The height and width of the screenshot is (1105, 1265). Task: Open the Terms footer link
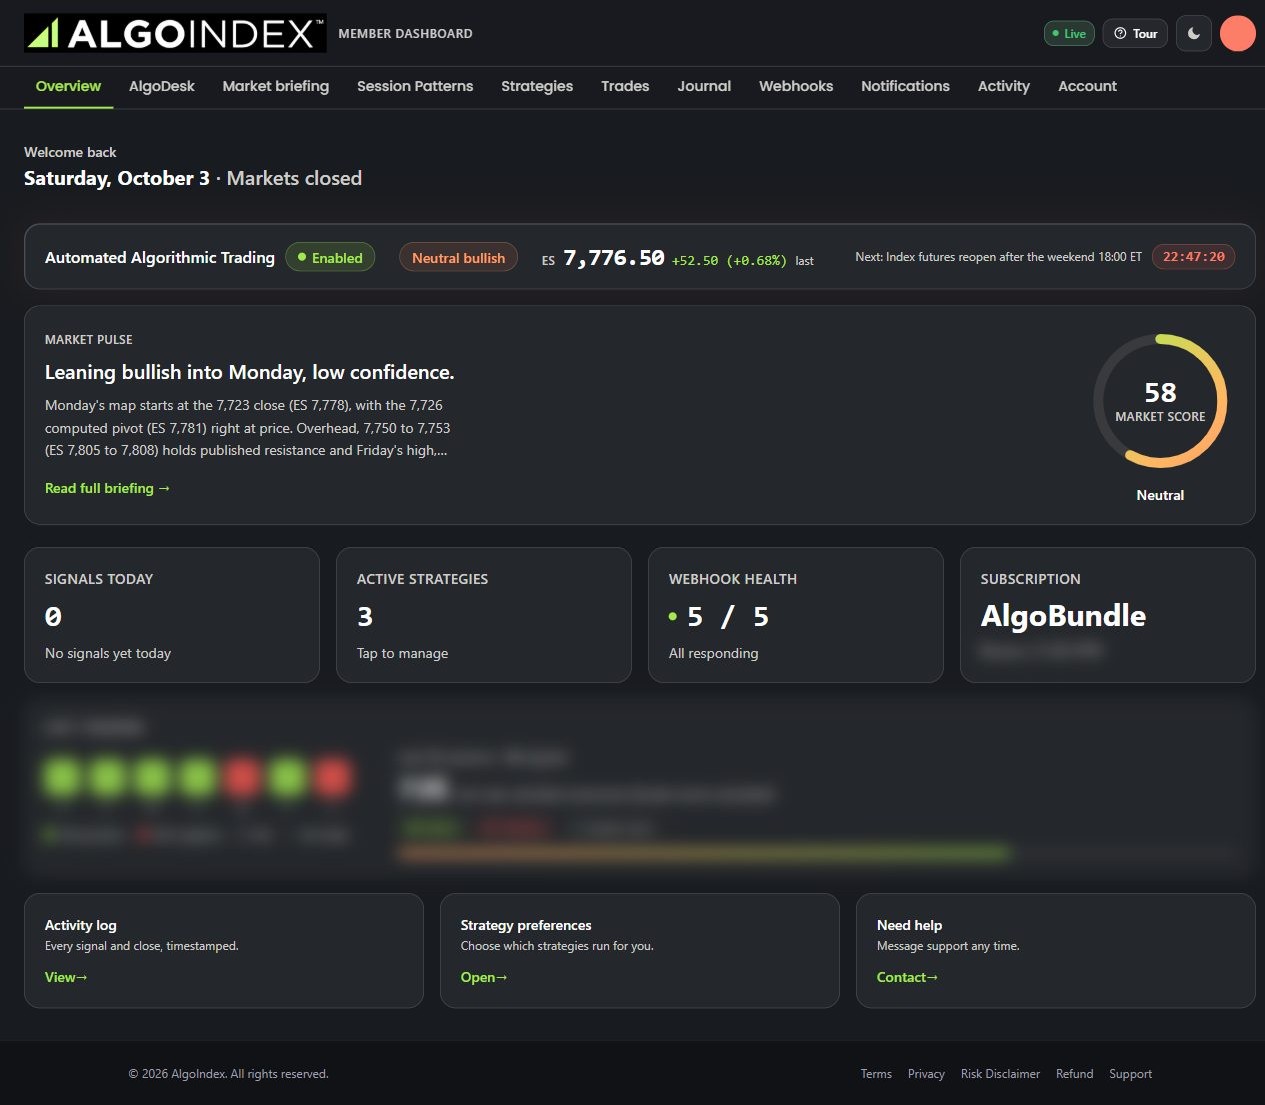pyautogui.click(x=876, y=1074)
